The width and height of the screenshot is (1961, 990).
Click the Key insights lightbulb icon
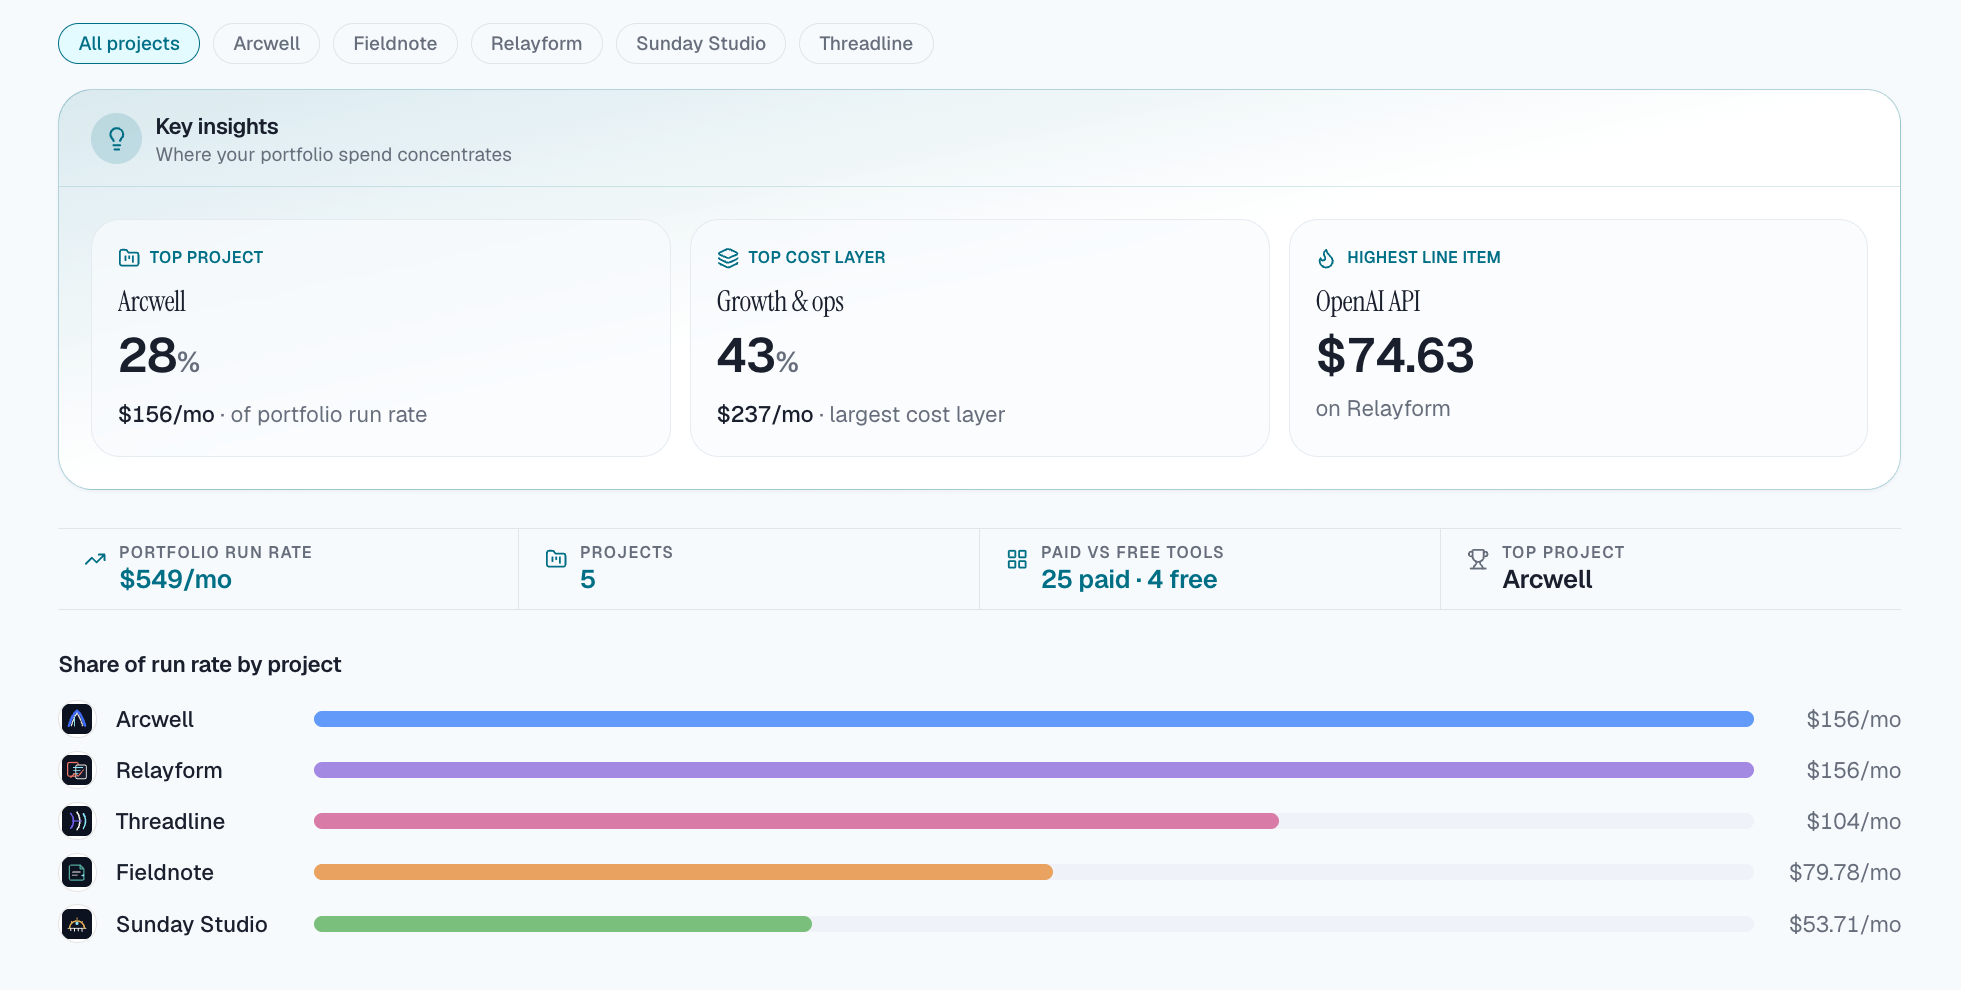(x=117, y=138)
